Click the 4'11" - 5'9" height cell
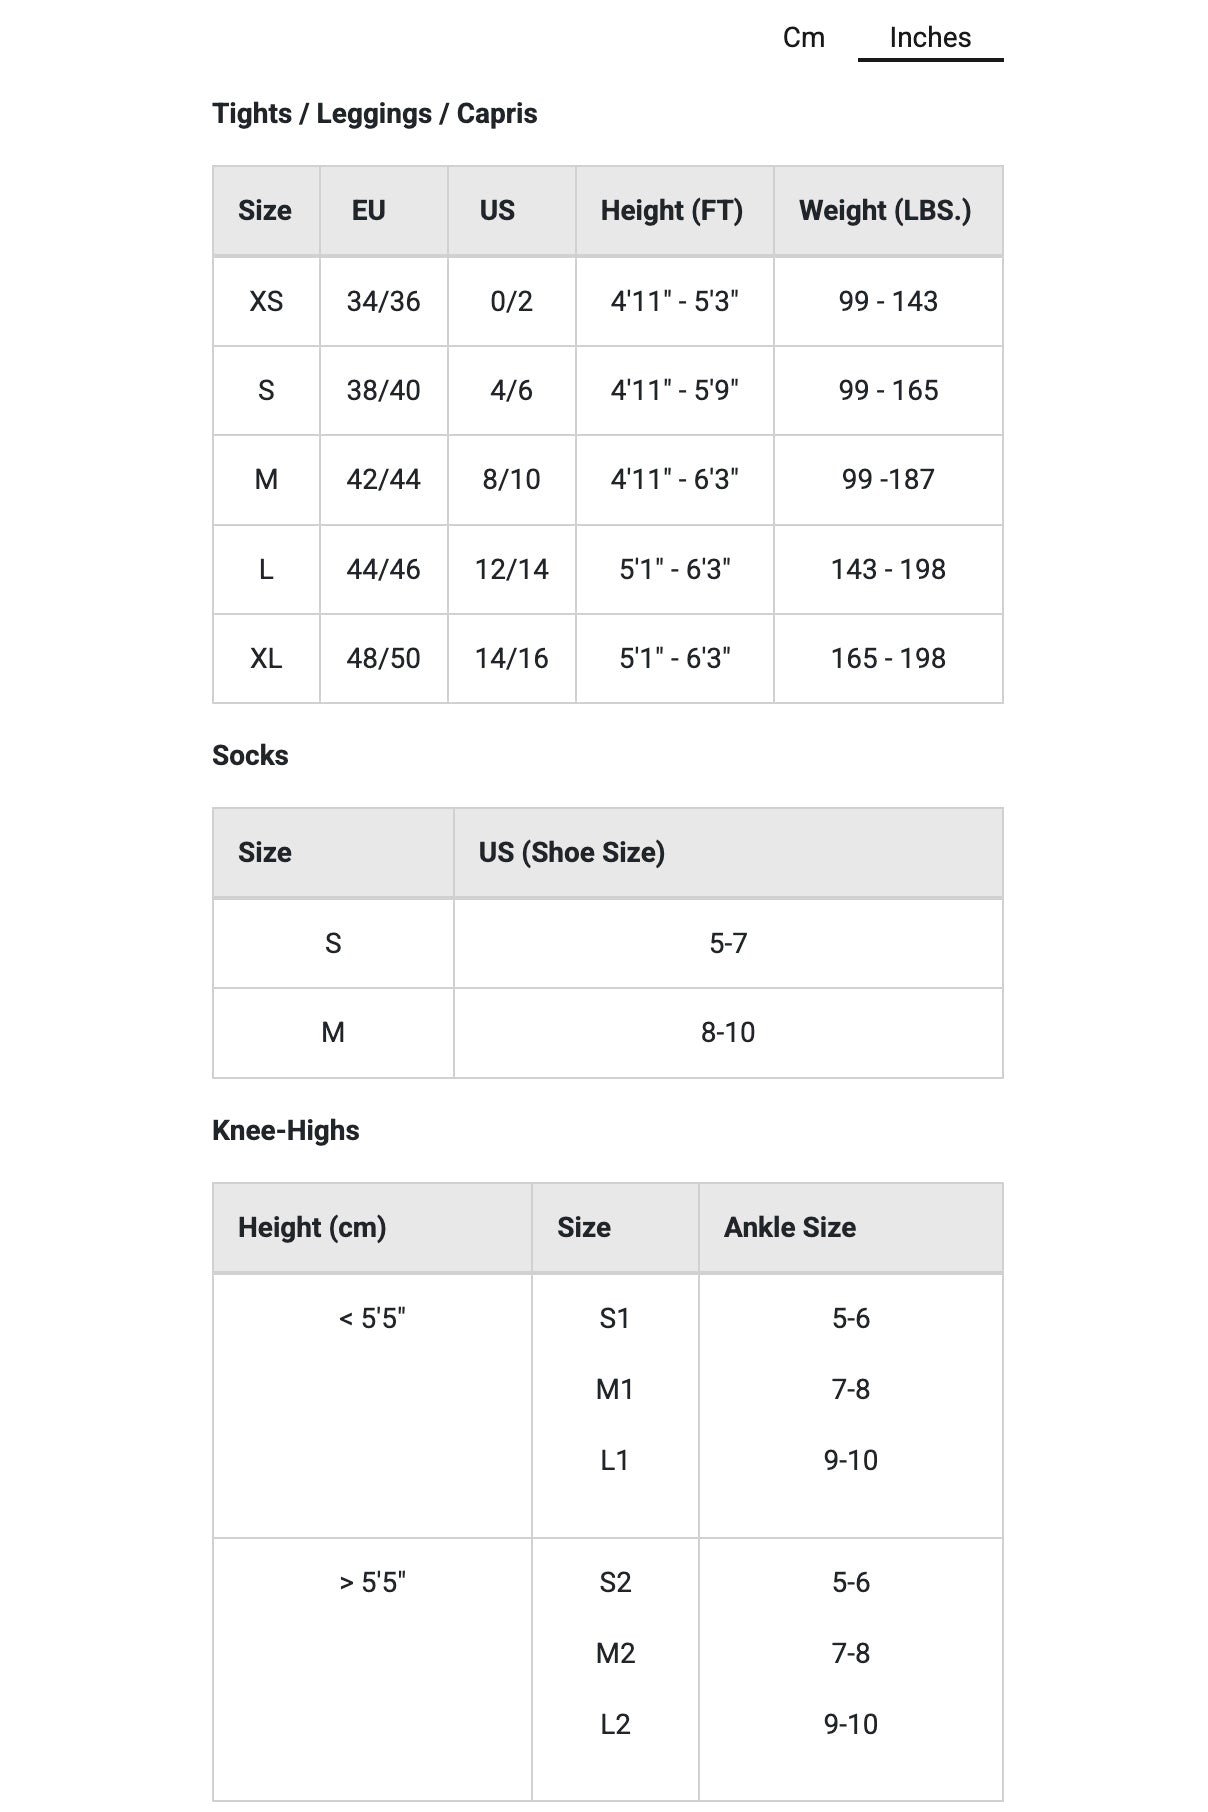This screenshot has width=1208, height=1812. pos(674,390)
